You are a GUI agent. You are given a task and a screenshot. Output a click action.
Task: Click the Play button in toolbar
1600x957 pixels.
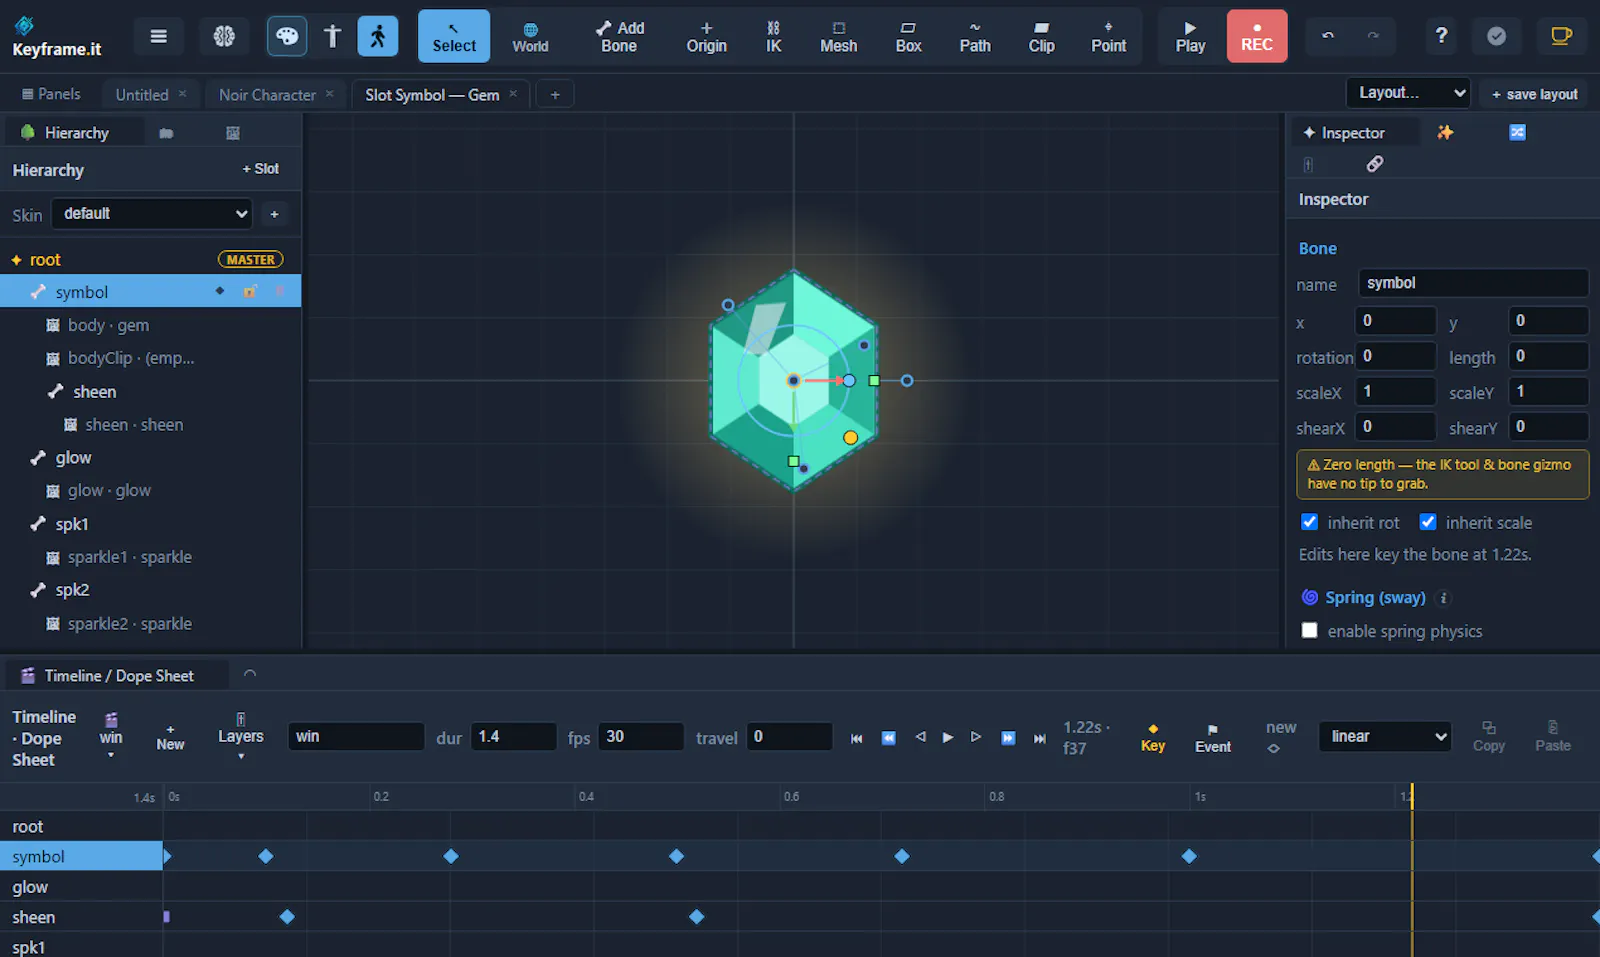[1190, 37]
